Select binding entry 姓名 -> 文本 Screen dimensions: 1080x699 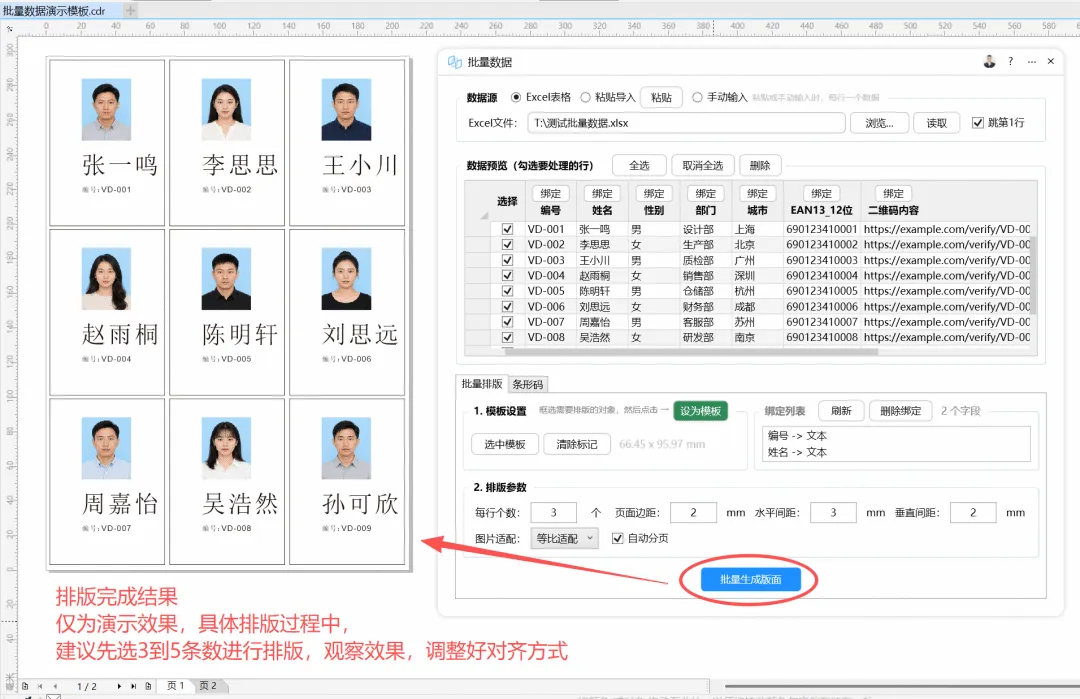click(797, 452)
